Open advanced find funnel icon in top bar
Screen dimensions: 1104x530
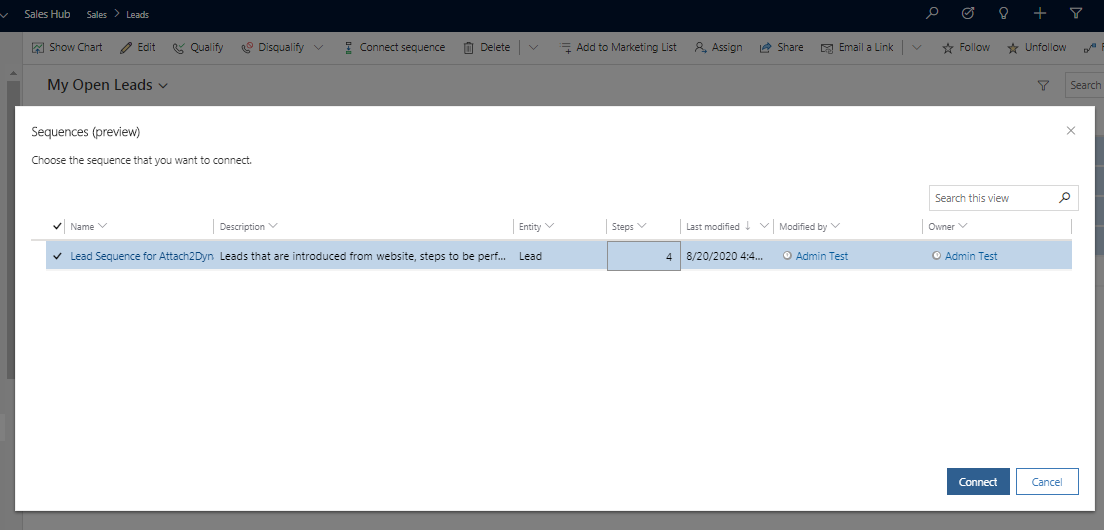pos(1076,14)
